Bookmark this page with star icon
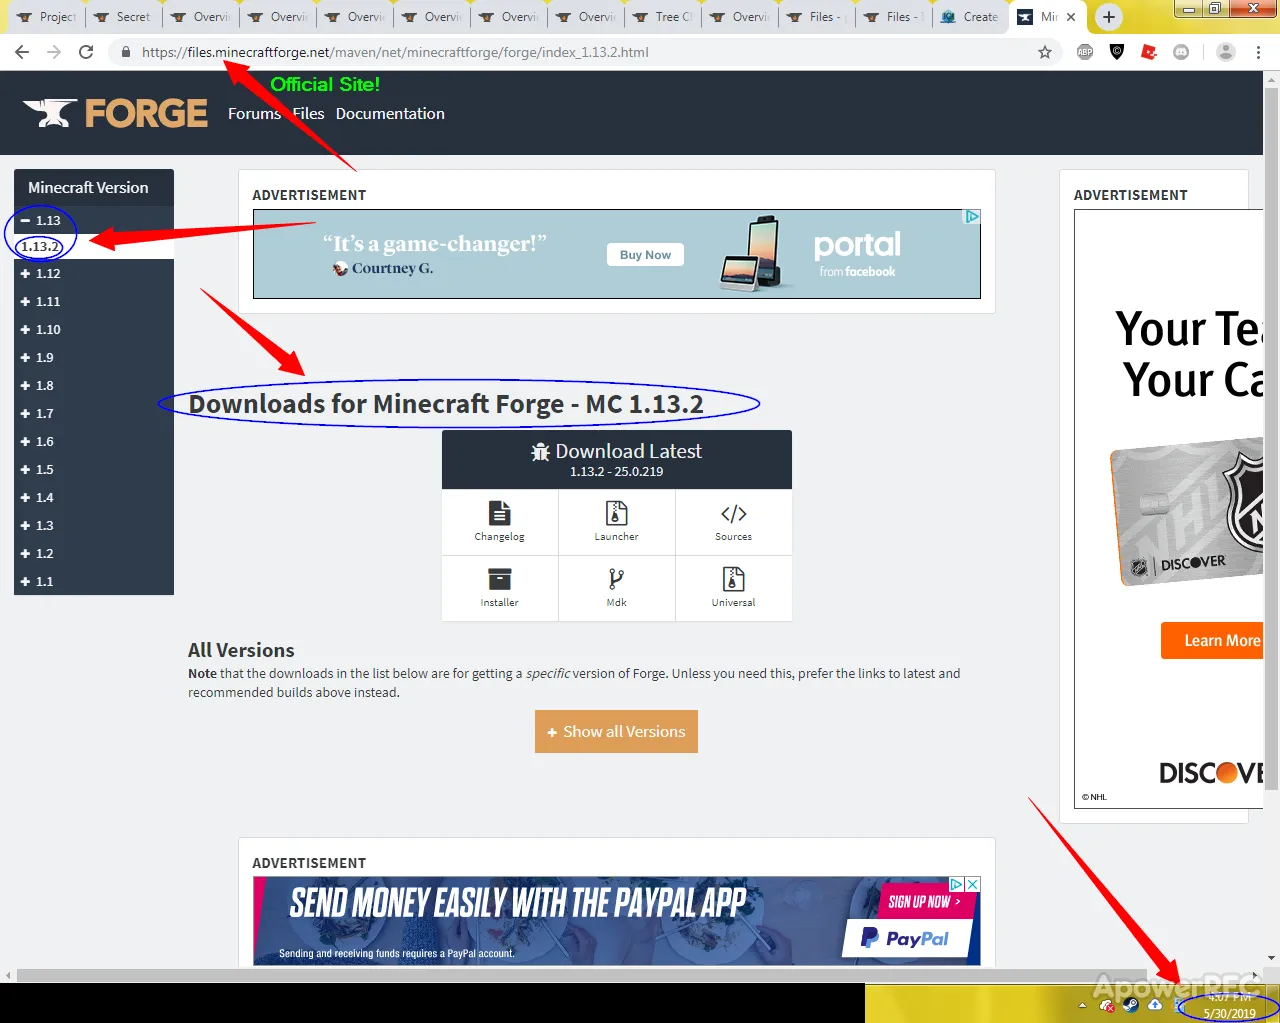The width and height of the screenshot is (1280, 1023). point(1045,52)
